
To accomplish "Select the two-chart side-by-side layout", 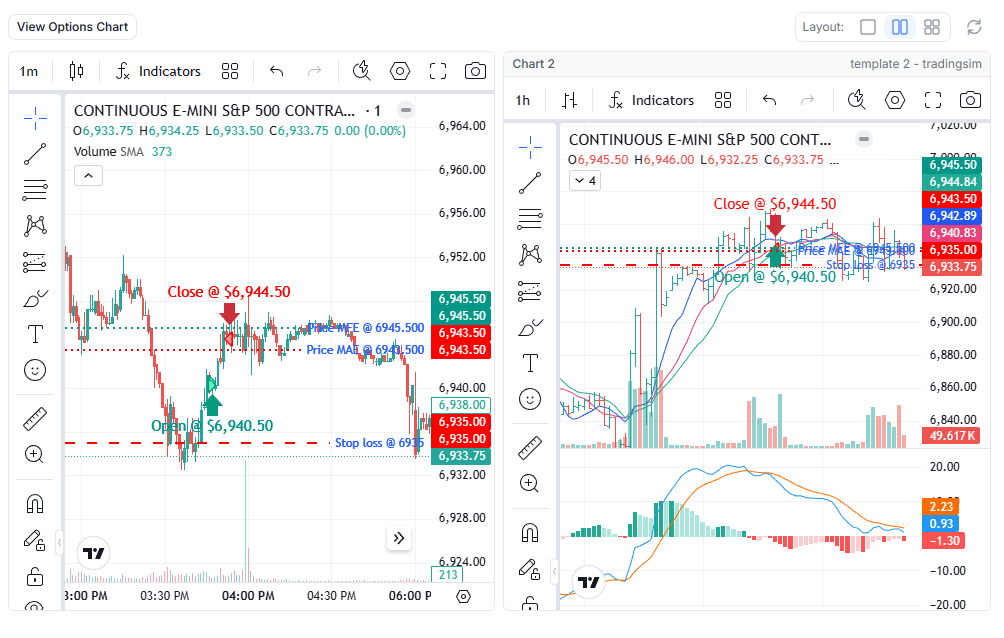I will click(900, 27).
